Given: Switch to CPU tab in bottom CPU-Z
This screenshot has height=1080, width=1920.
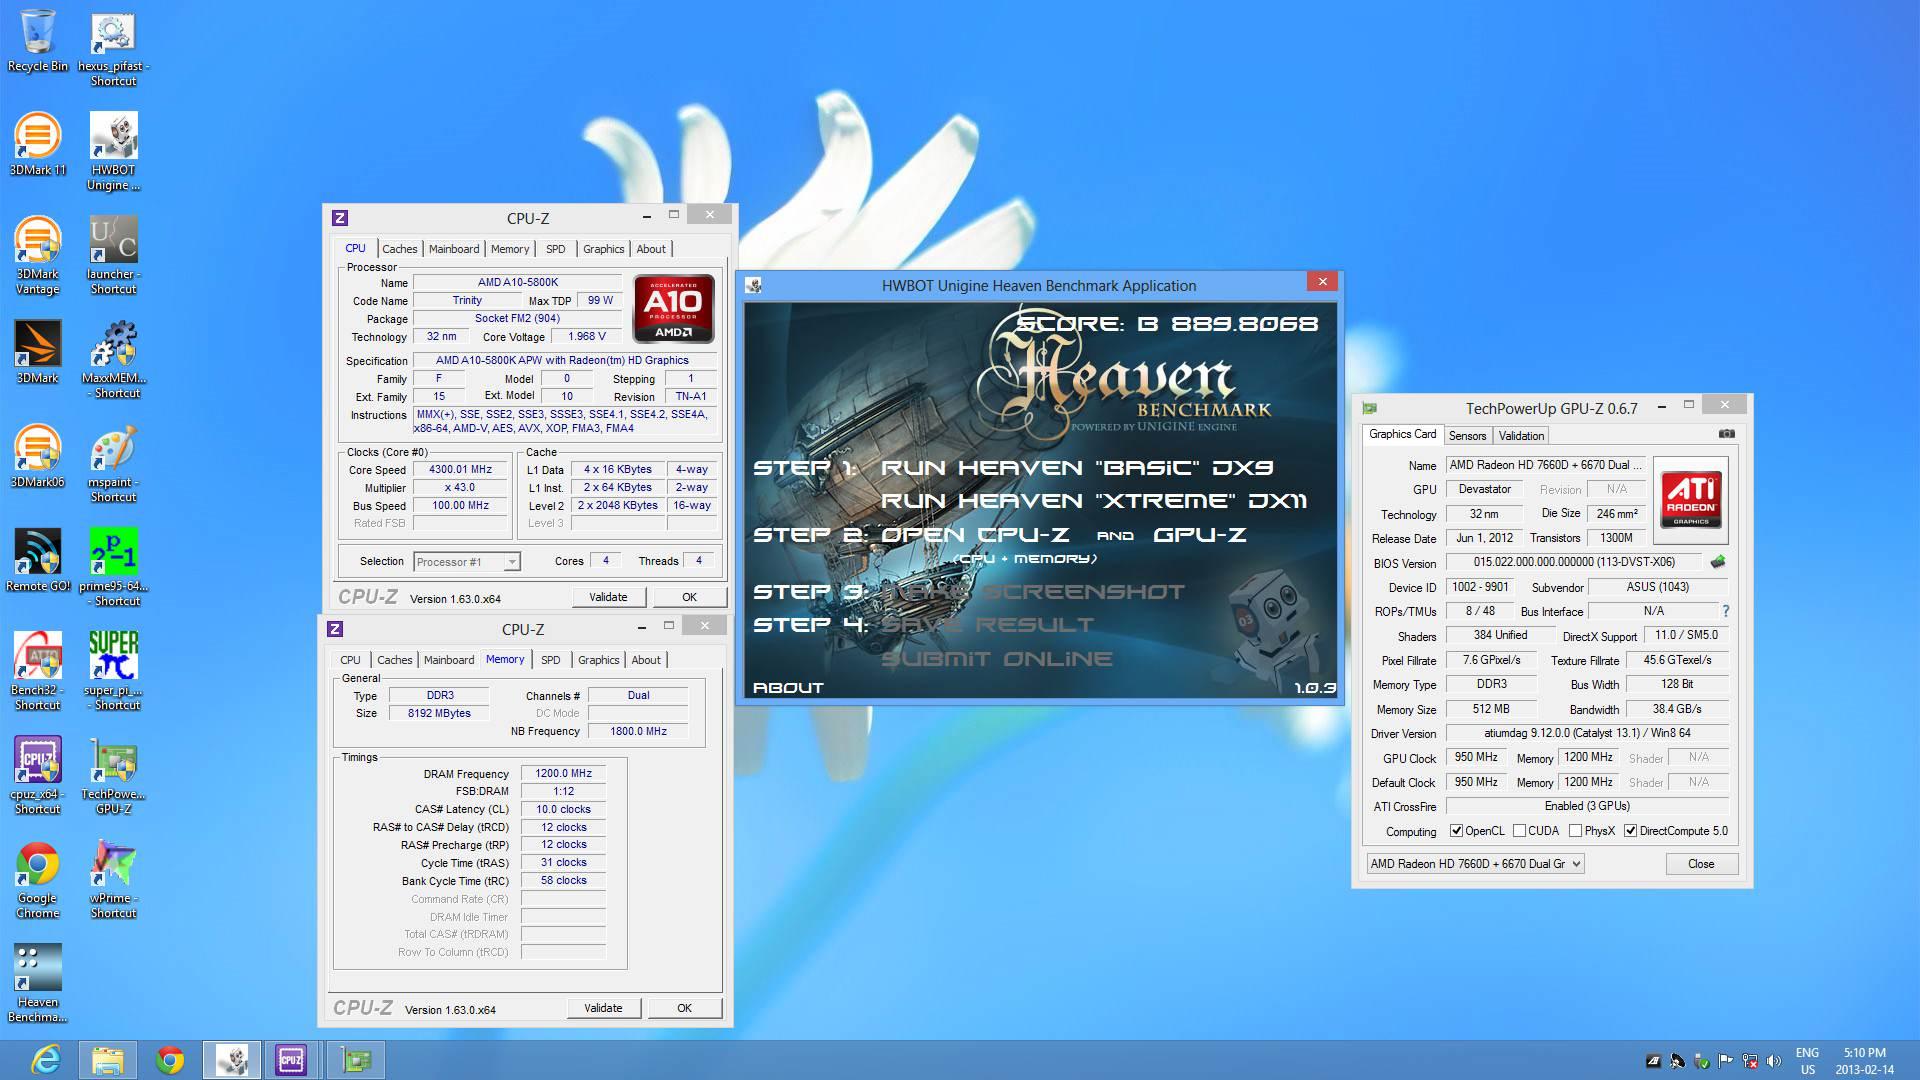Looking at the screenshot, I should (350, 660).
